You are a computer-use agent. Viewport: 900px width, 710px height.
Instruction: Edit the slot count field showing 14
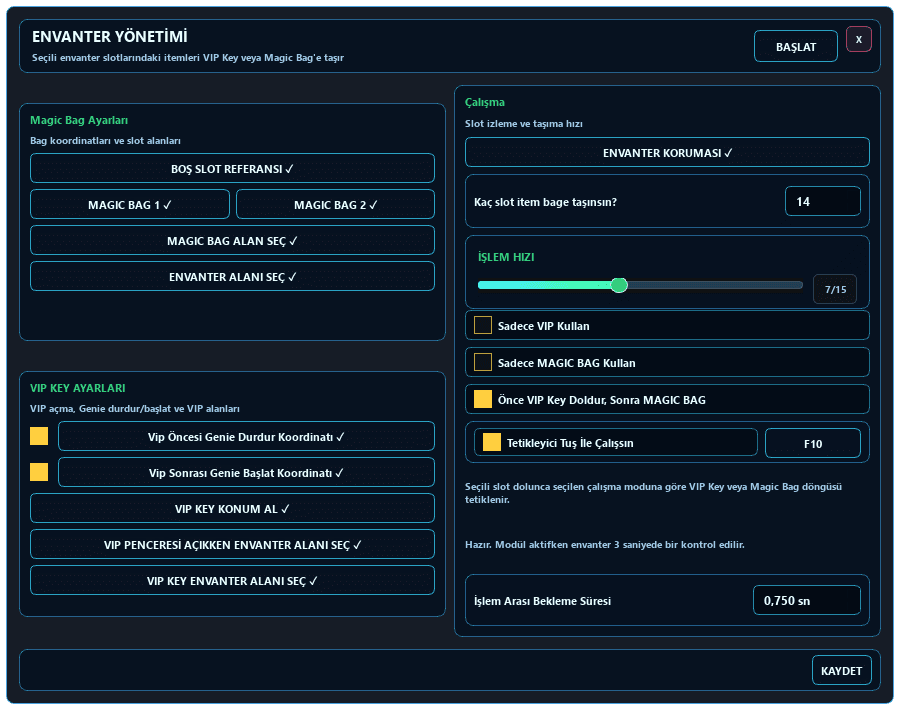[823, 201]
